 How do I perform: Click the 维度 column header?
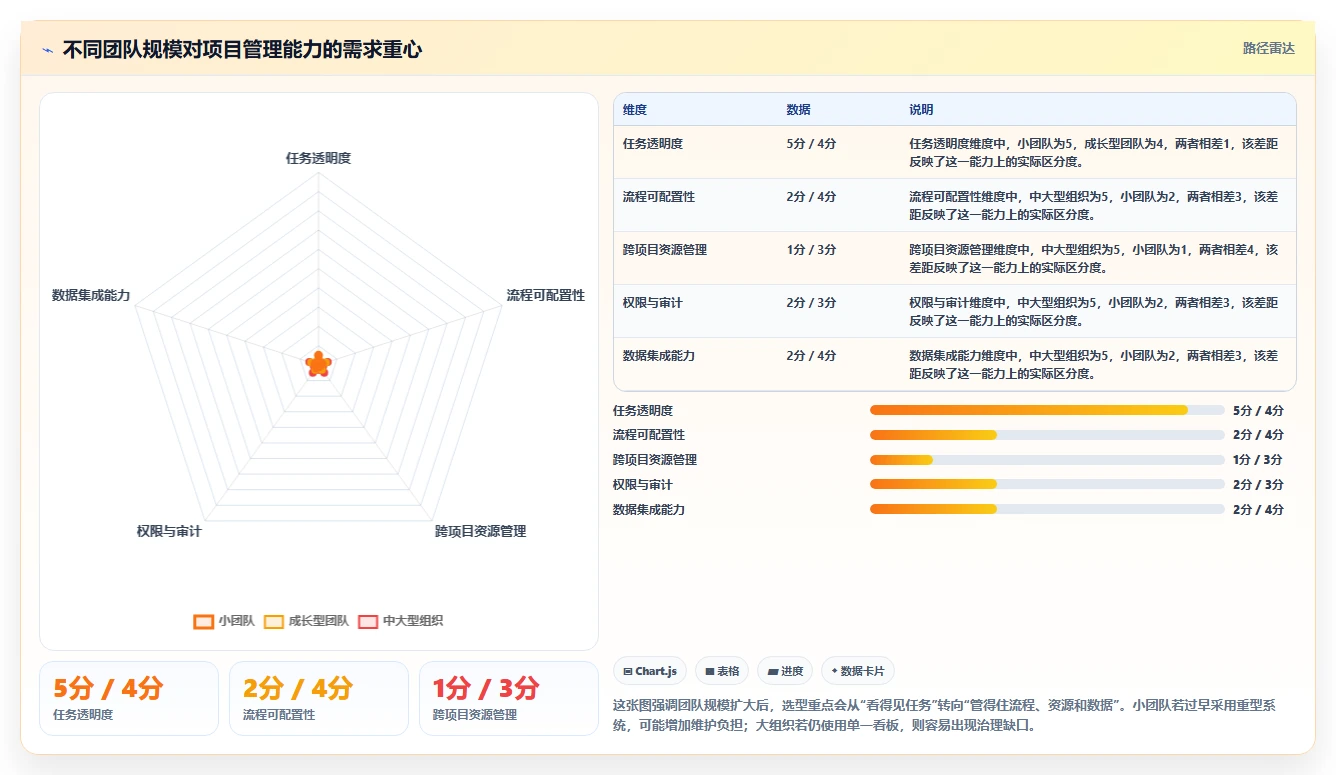635,110
